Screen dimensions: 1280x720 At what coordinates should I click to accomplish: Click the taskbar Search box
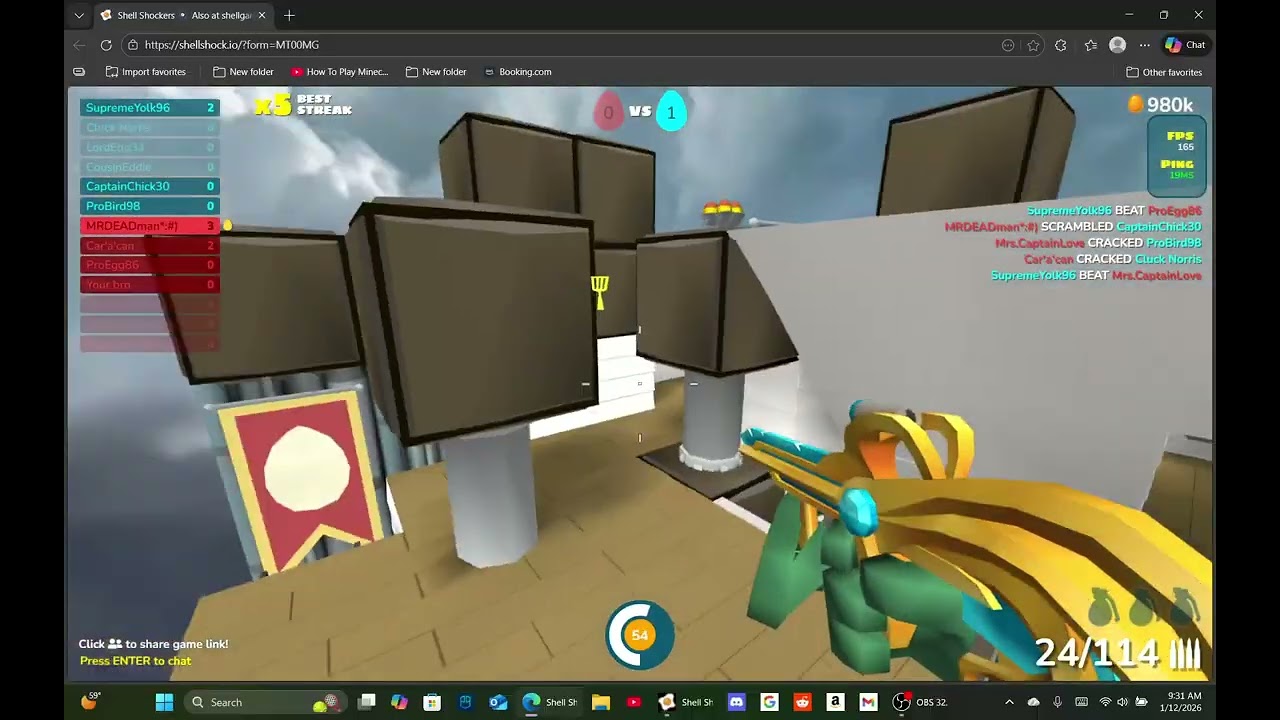[x=263, y=702]
